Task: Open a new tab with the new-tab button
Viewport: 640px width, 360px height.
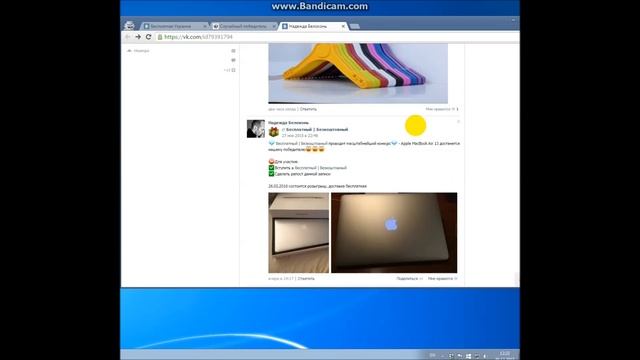Action: (x=355, y=26)
